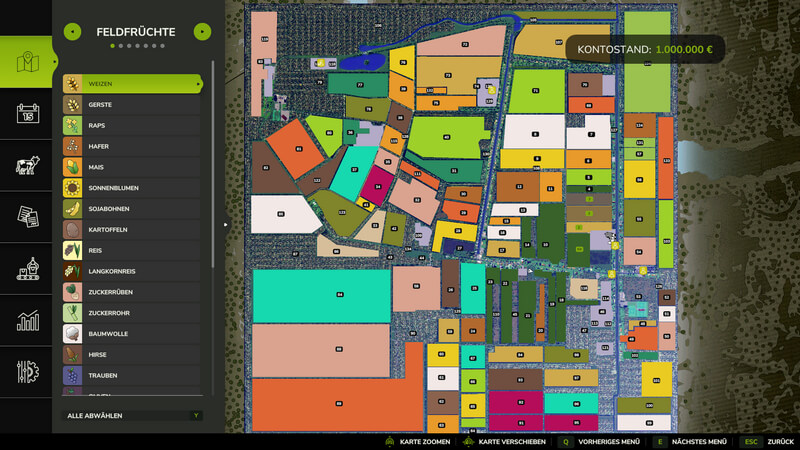Toggle Gerste crop filter

coord(132,105)
